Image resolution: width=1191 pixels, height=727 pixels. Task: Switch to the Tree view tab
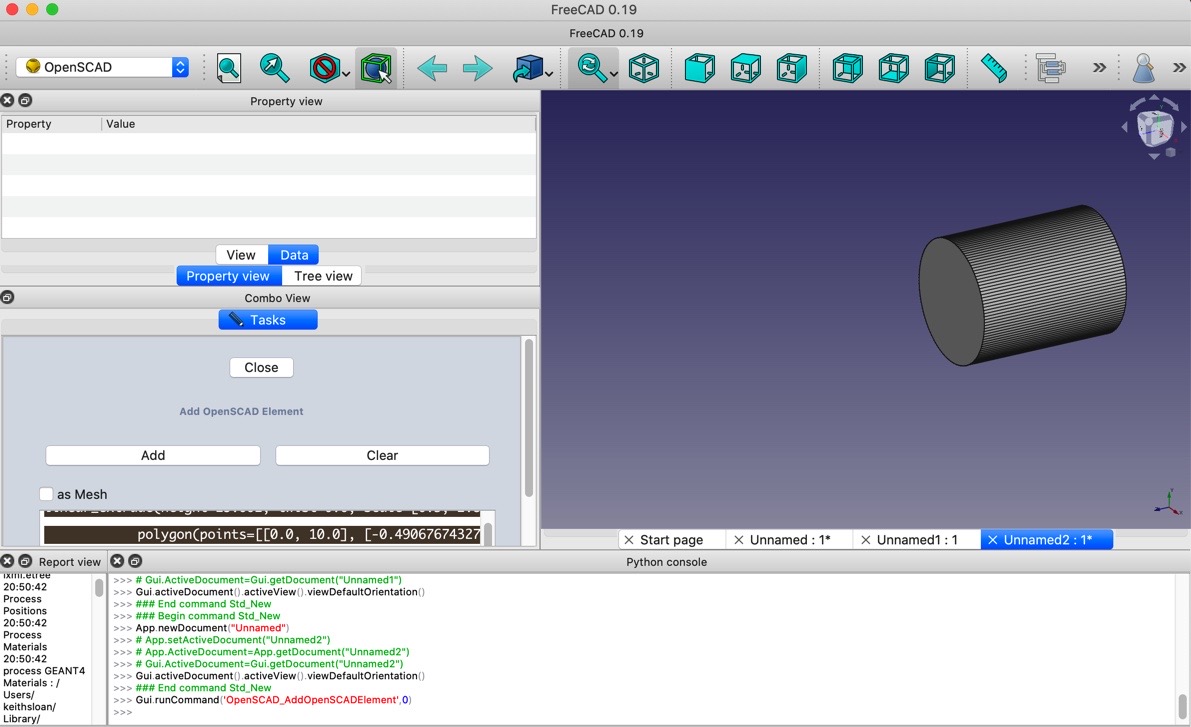[x=322, y=276]
